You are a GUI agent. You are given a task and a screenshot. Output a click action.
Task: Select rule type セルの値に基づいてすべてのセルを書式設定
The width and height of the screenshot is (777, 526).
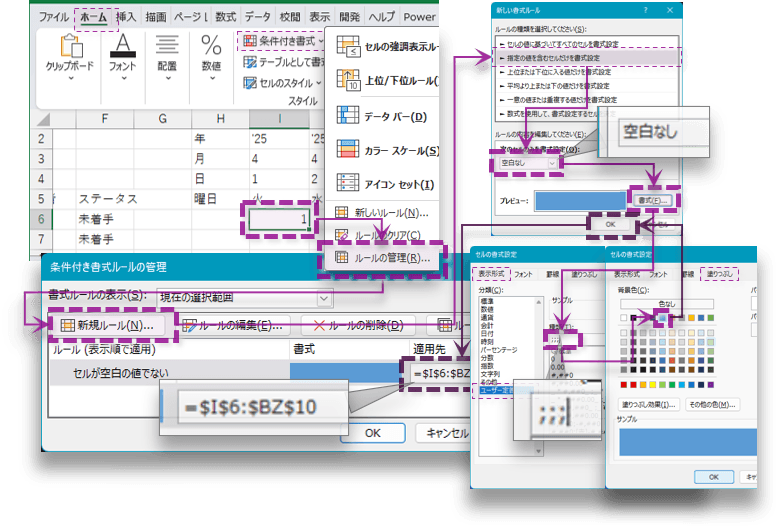click(586, 44)
